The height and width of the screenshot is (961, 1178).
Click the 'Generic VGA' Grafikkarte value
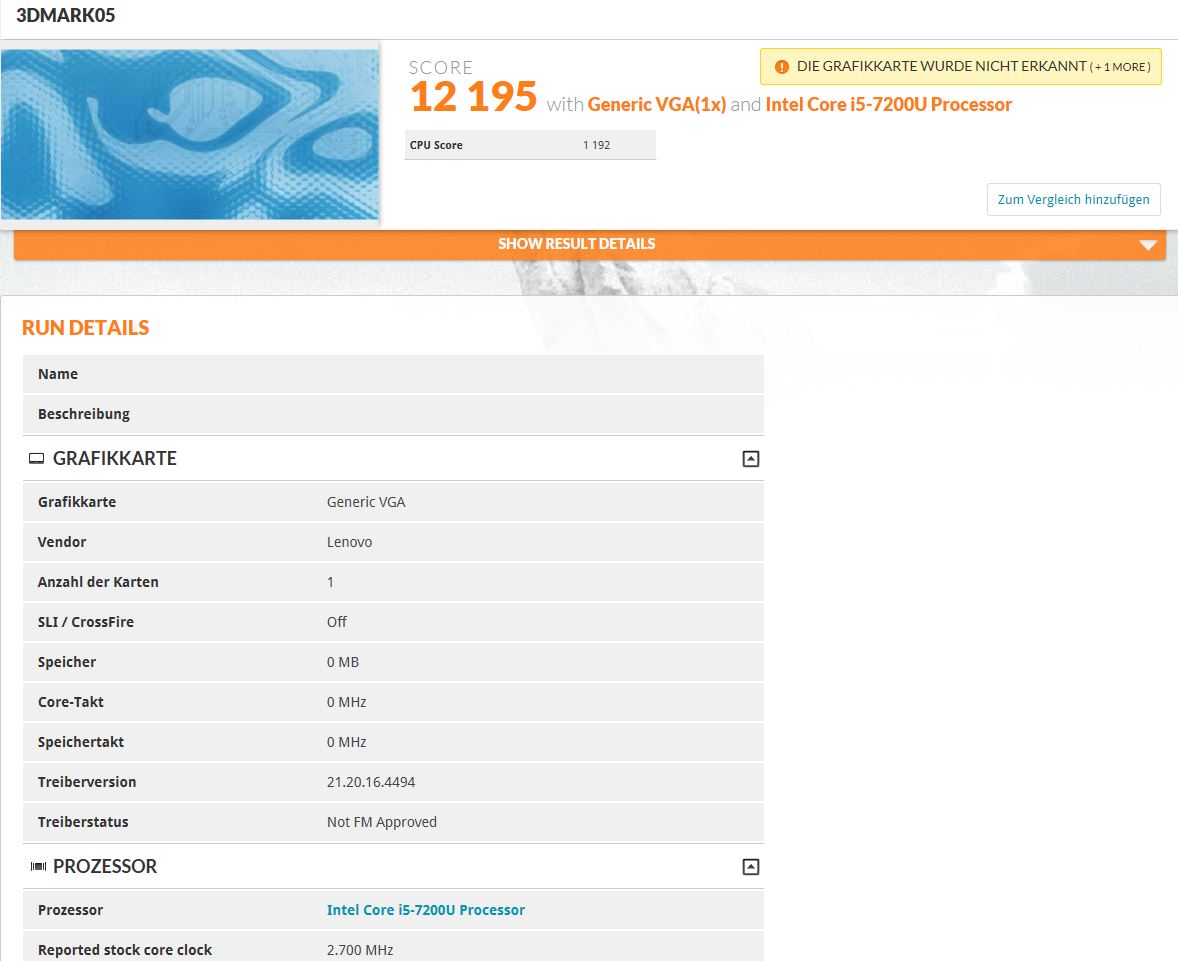click(366, 502)
